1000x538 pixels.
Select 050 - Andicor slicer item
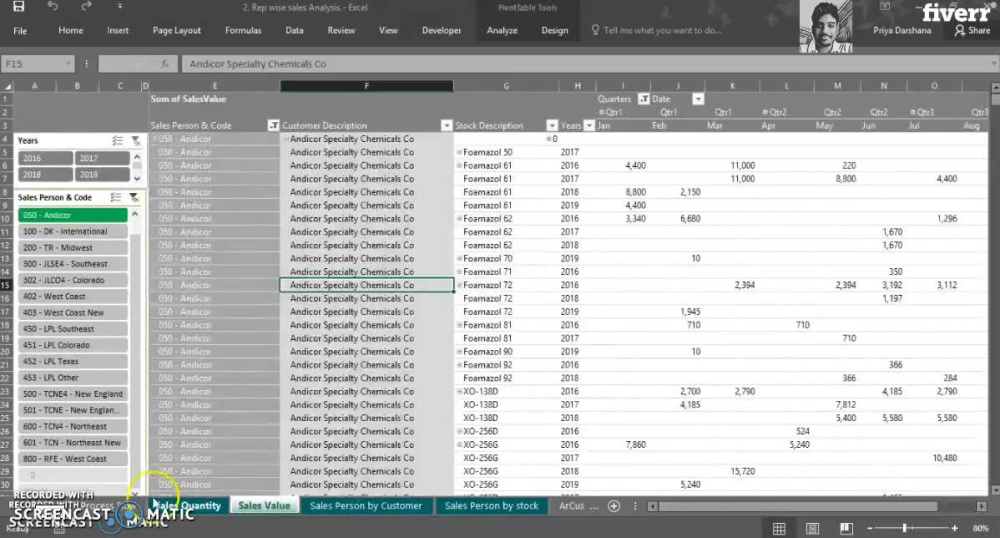pyautogui.click(x=73, y=215)
